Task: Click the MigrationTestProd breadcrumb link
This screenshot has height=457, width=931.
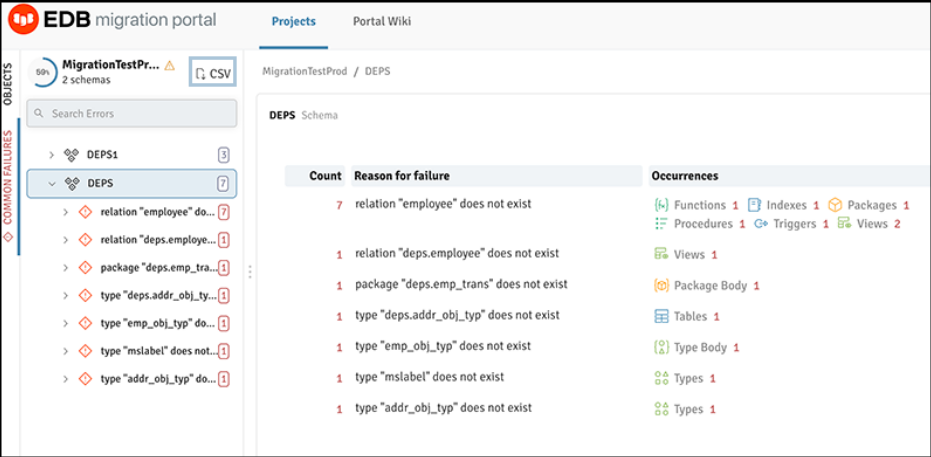Action: [x=305, y=72]
